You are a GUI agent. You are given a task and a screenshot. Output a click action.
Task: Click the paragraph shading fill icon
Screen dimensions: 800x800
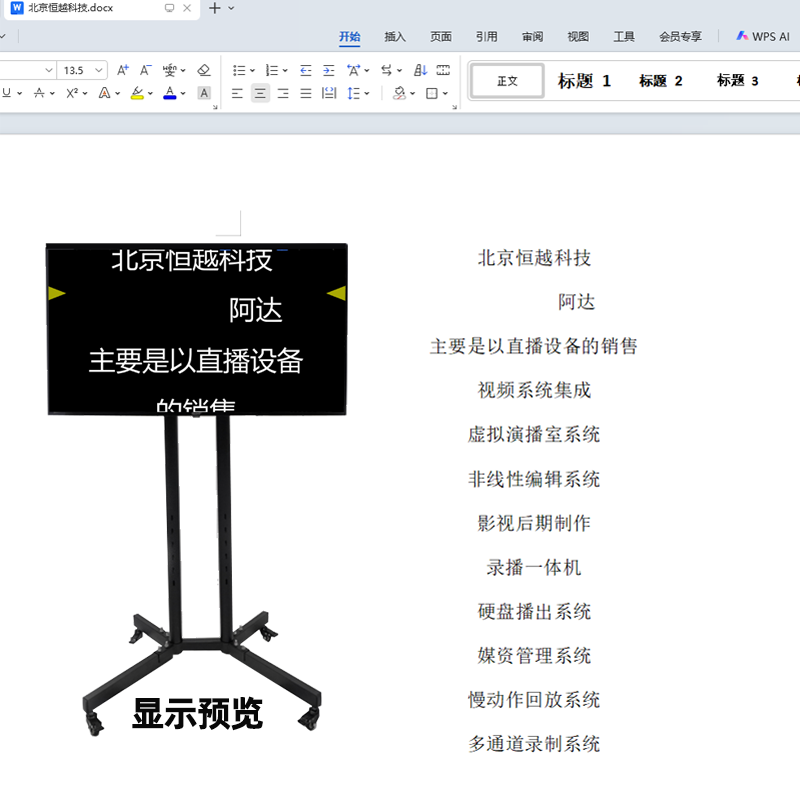coord(399,93)
